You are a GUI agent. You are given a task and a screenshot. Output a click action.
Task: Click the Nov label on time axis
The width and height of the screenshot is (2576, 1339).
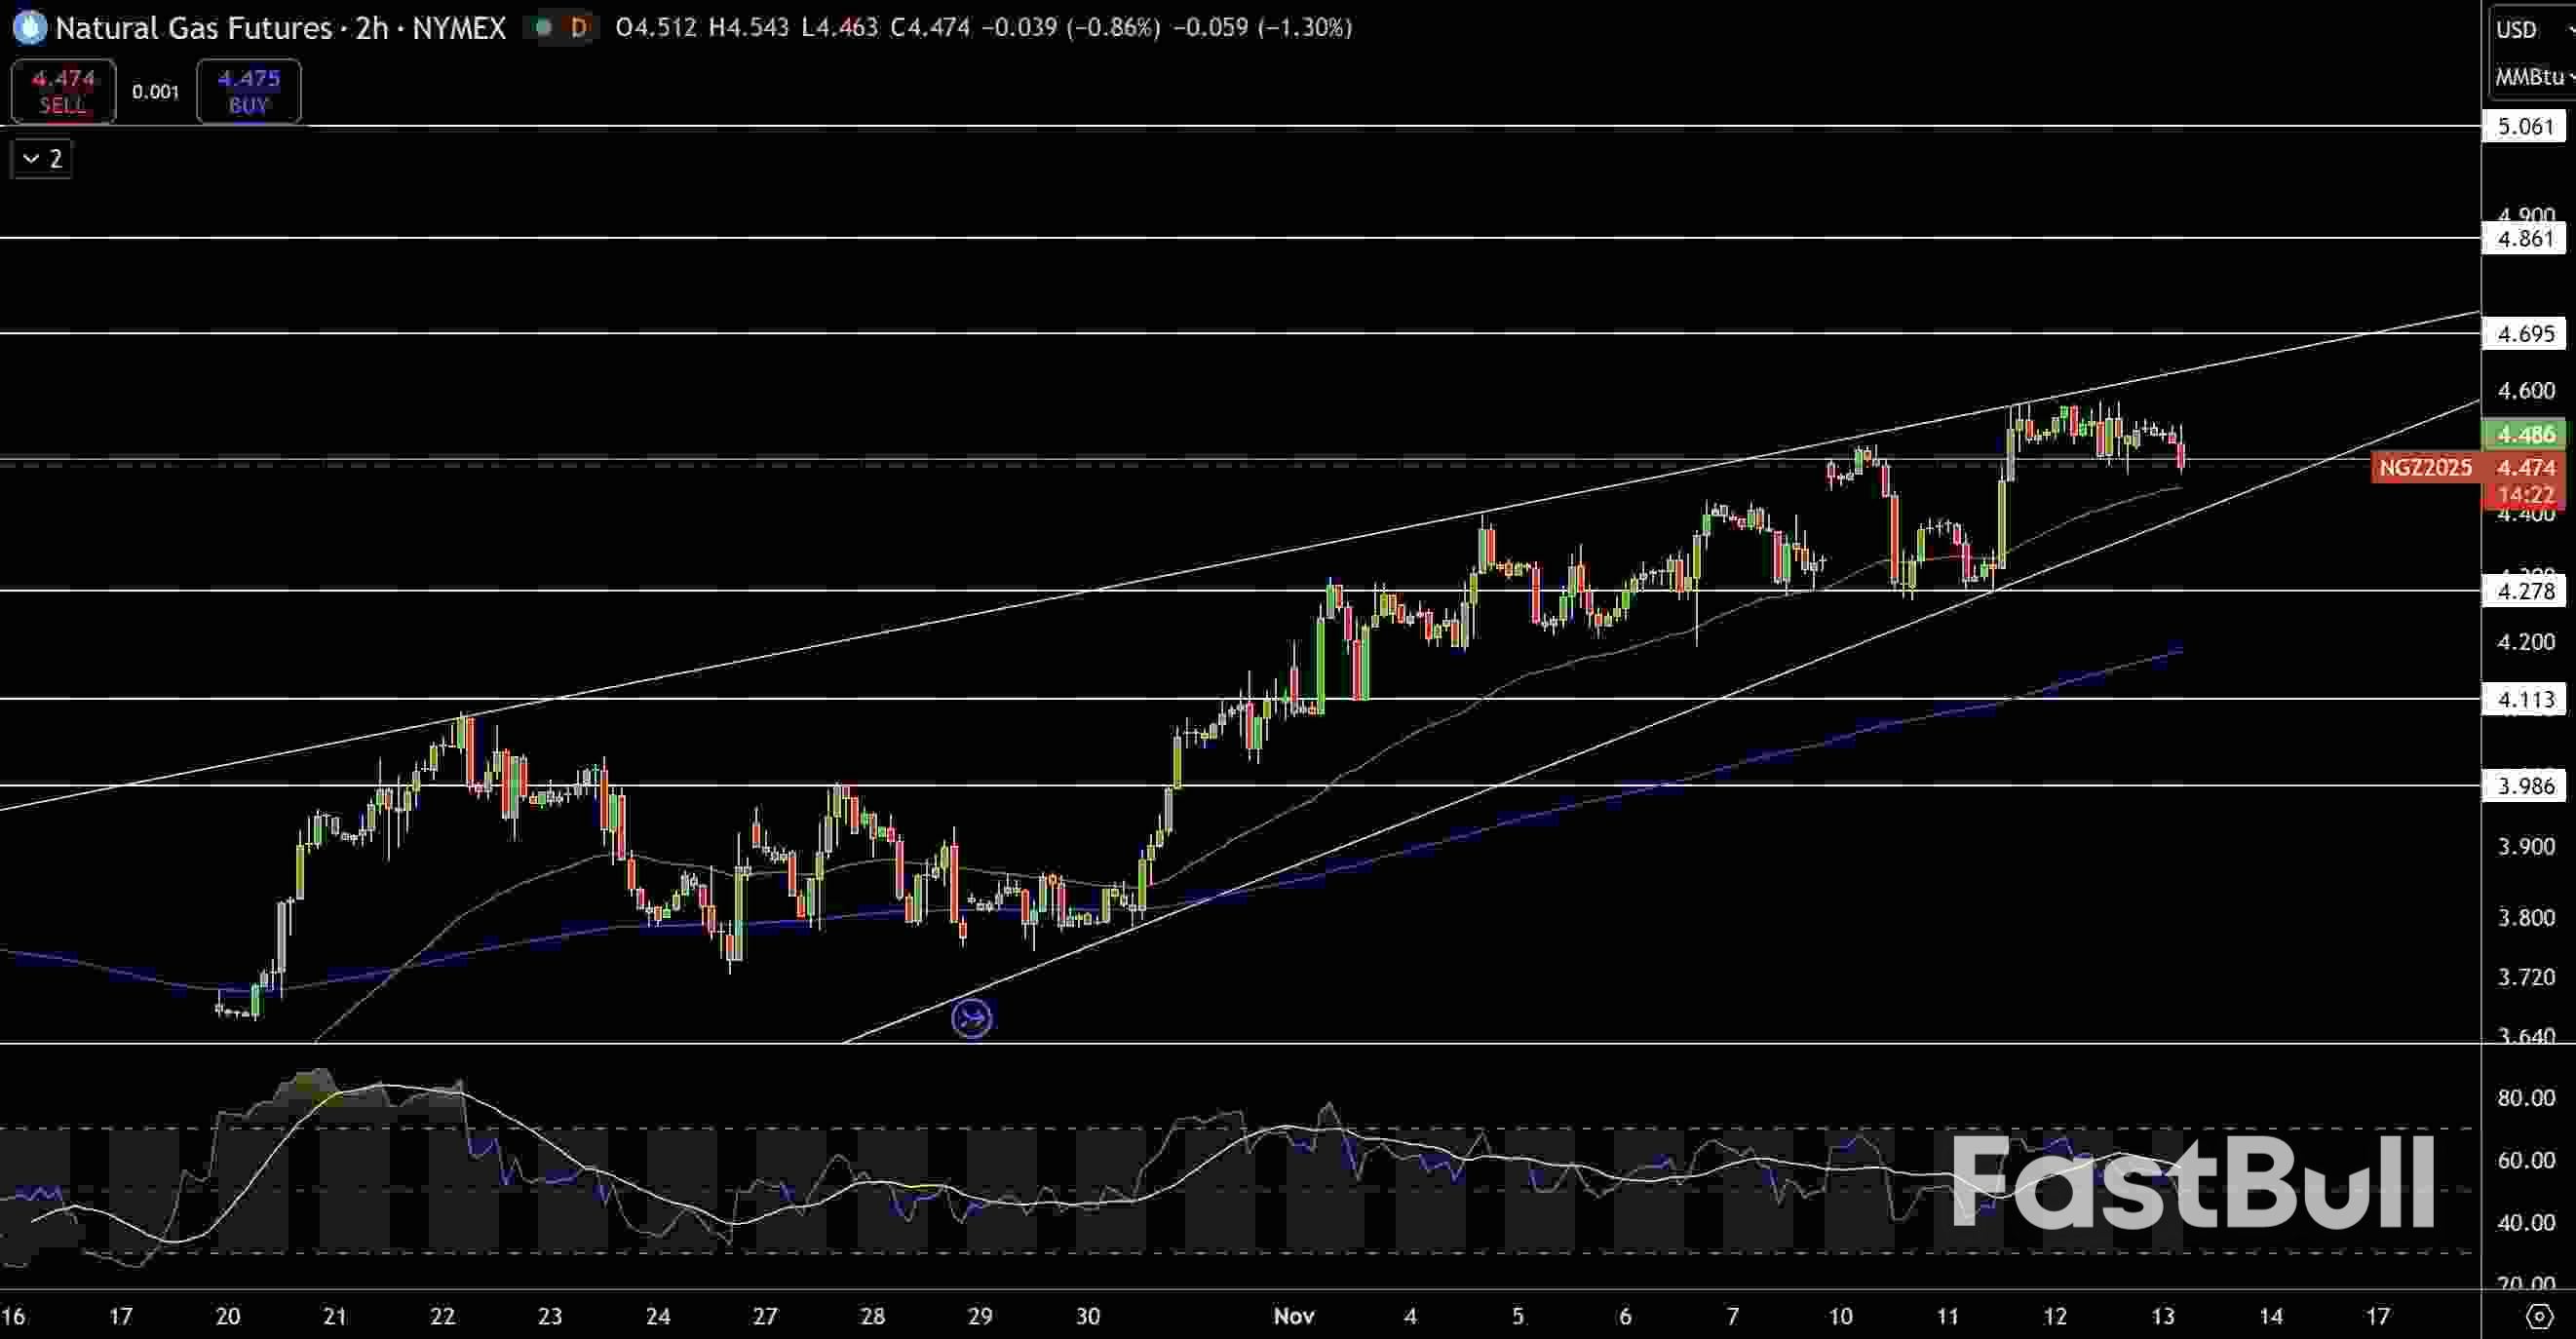(x=1293, y=1316)
